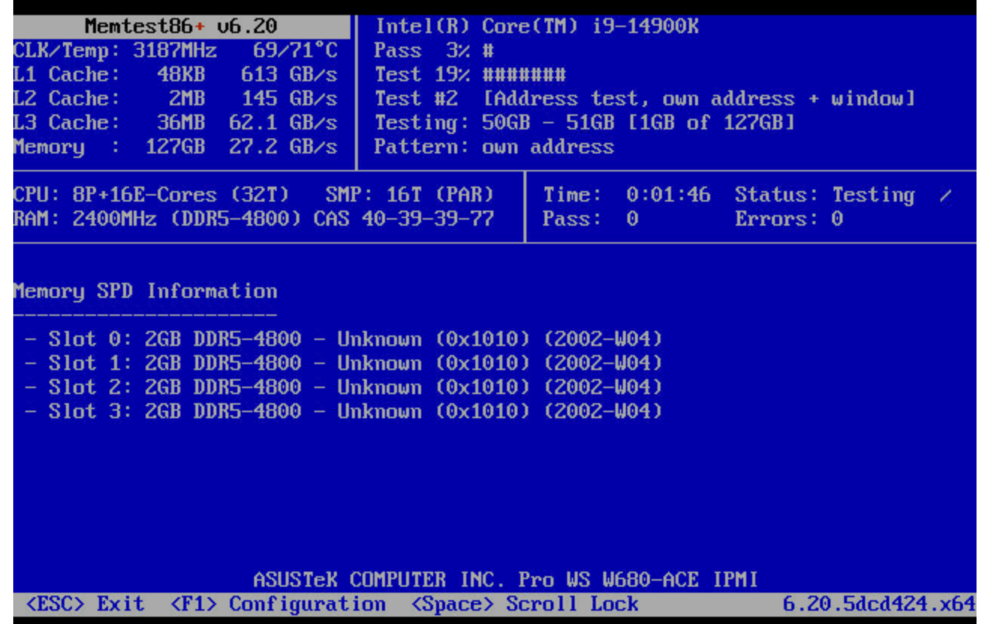1000x624 pixels.
Task: Select the Slot 0 SPD row
Action: coord(344,339)
